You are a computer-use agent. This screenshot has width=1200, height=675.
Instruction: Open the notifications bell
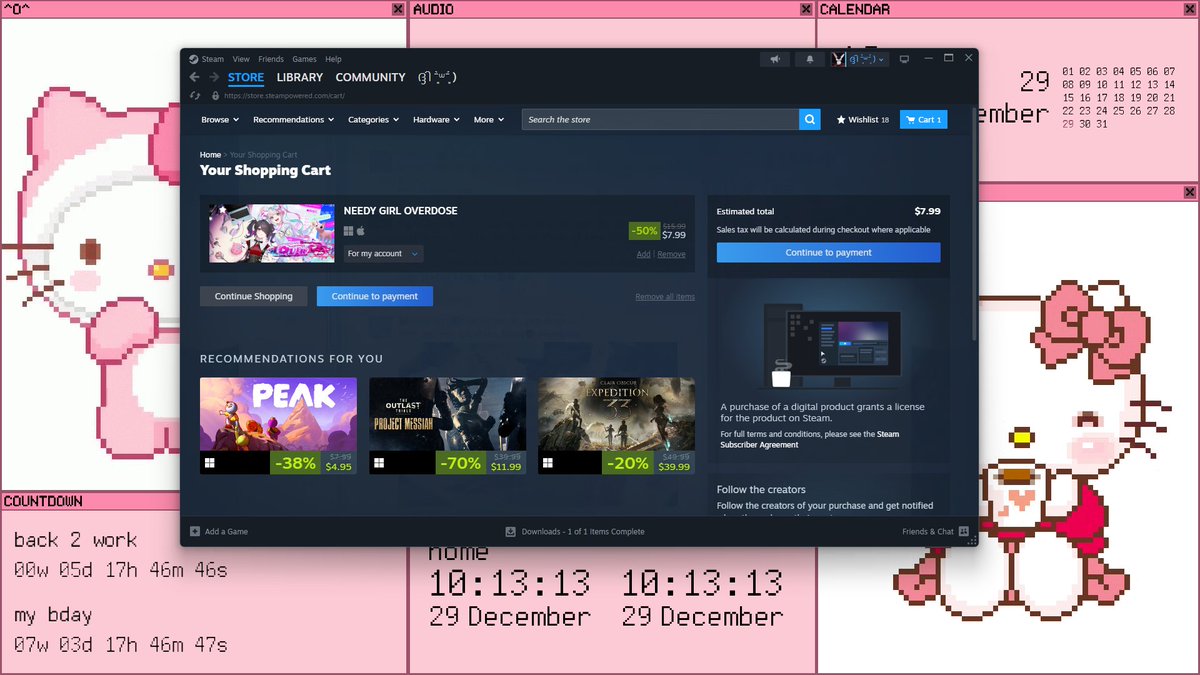tap(810, 59)
